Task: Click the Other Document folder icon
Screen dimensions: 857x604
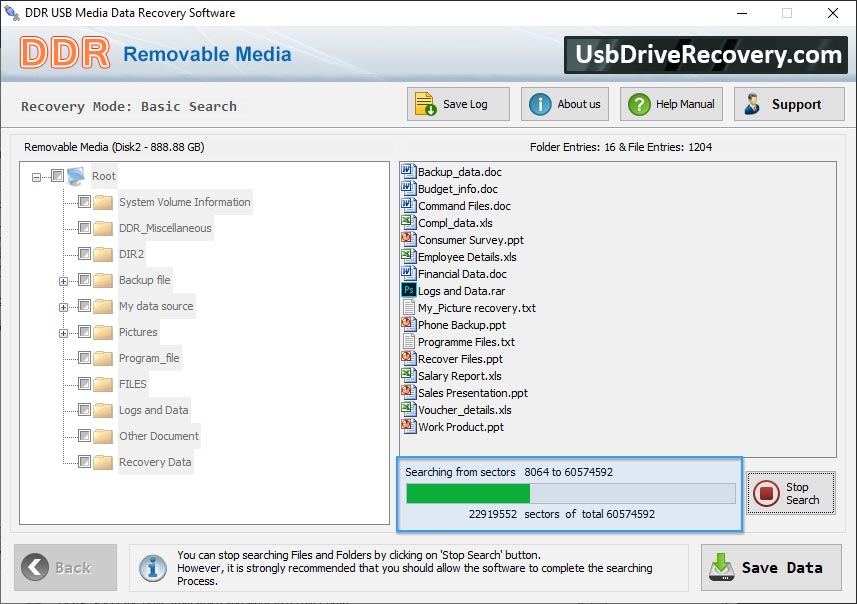Action: click(102, 436)
